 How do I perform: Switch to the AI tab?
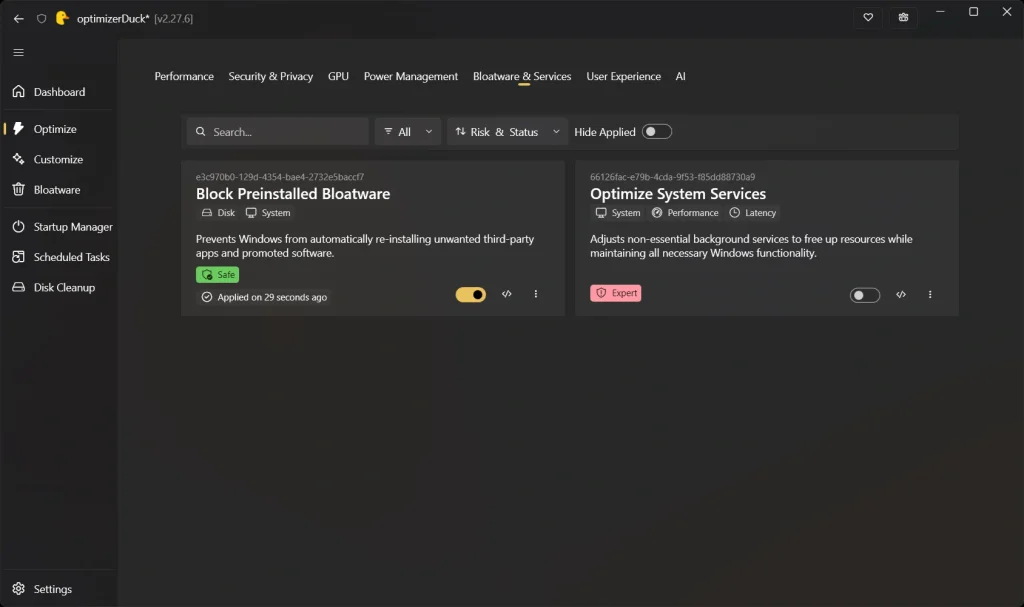(x=680, y=76)
